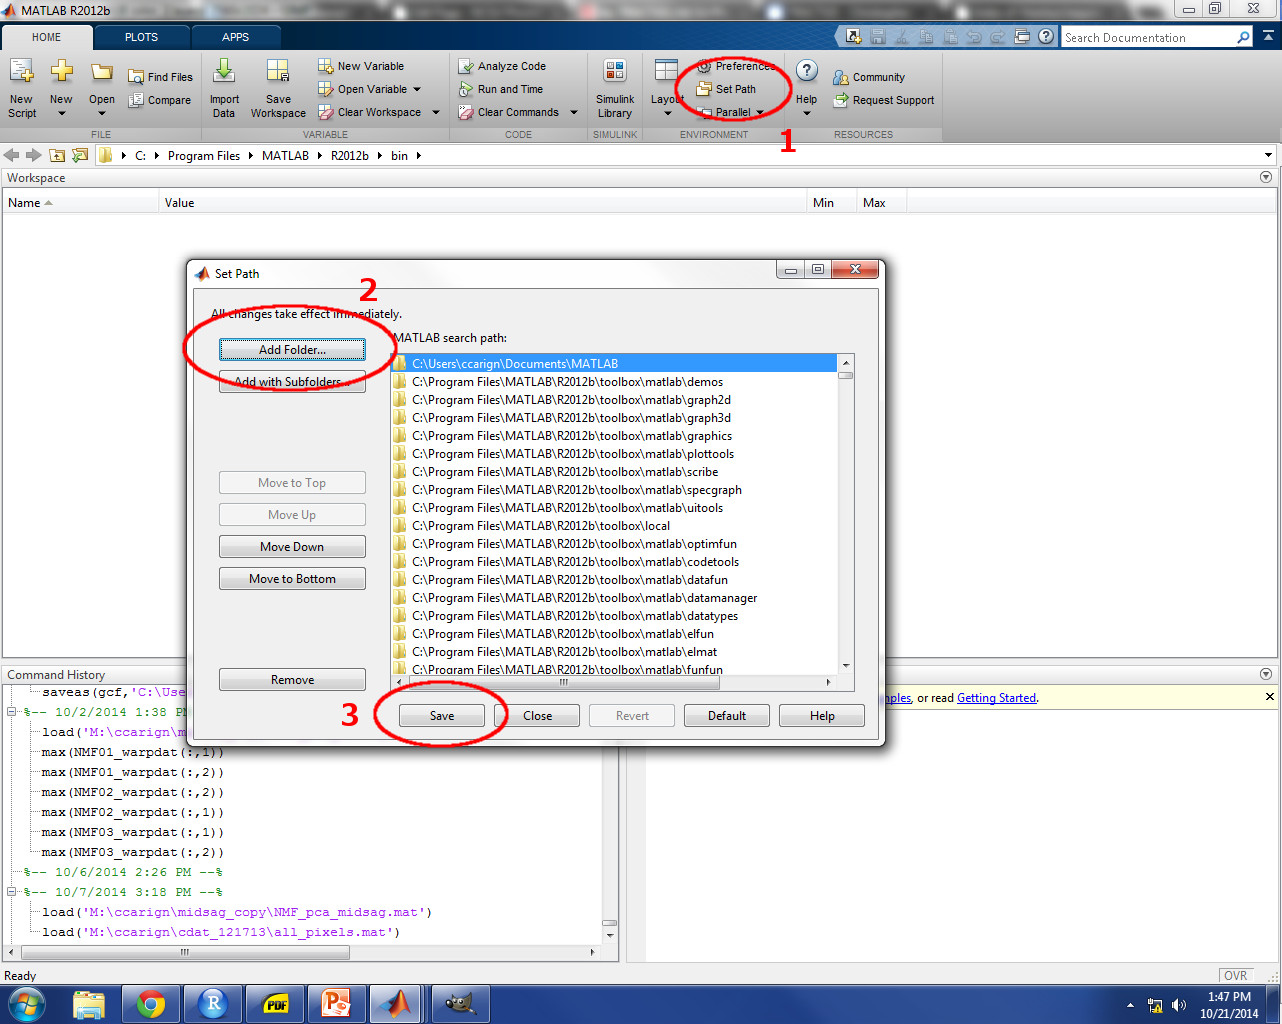Open the Compare files tool
Viewport: 1282px width, 1024px height.
click(160, 100)
